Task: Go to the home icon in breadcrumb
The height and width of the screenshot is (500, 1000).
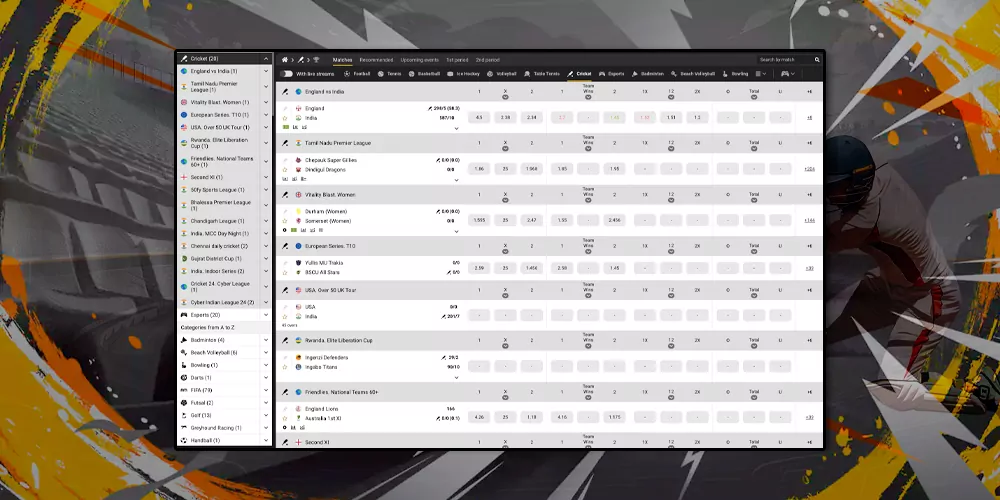Action: pyautogui.click(x=284, y=60)
